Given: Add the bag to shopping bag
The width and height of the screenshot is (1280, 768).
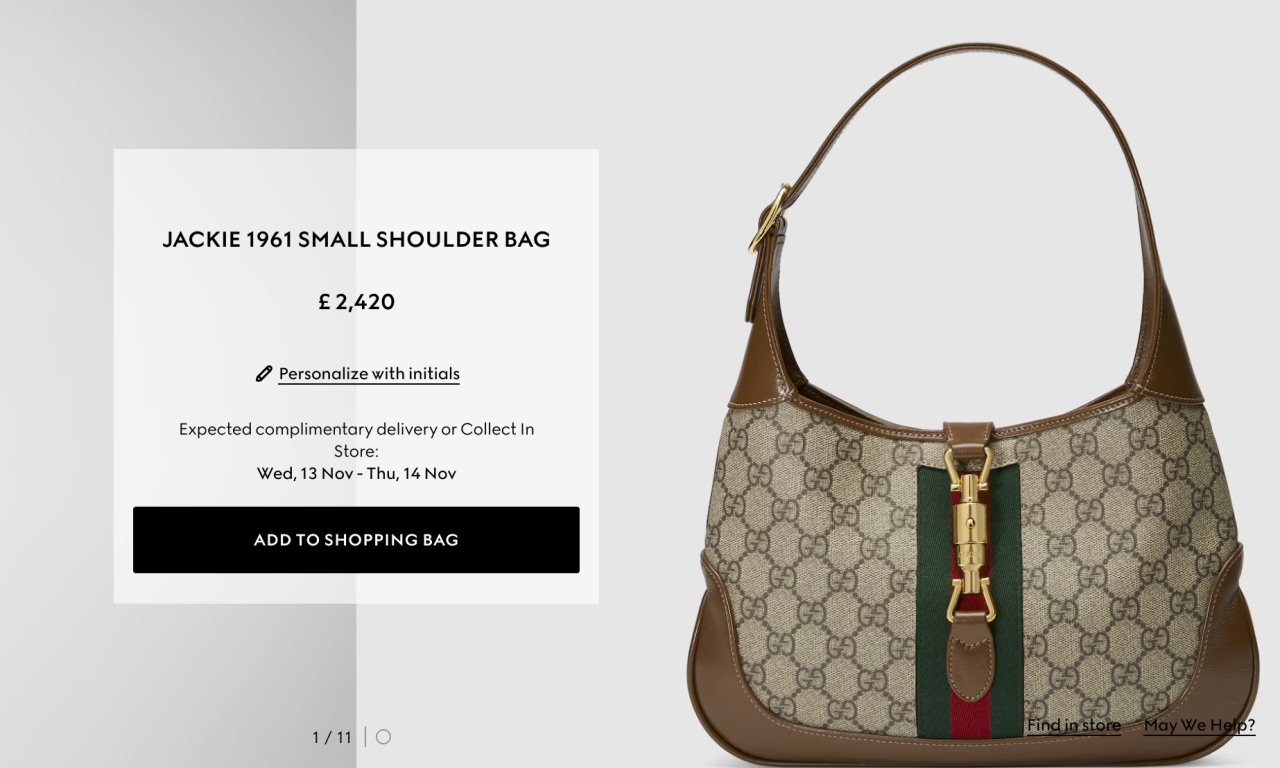Looking at the screenshot, I should coord(356,540).
